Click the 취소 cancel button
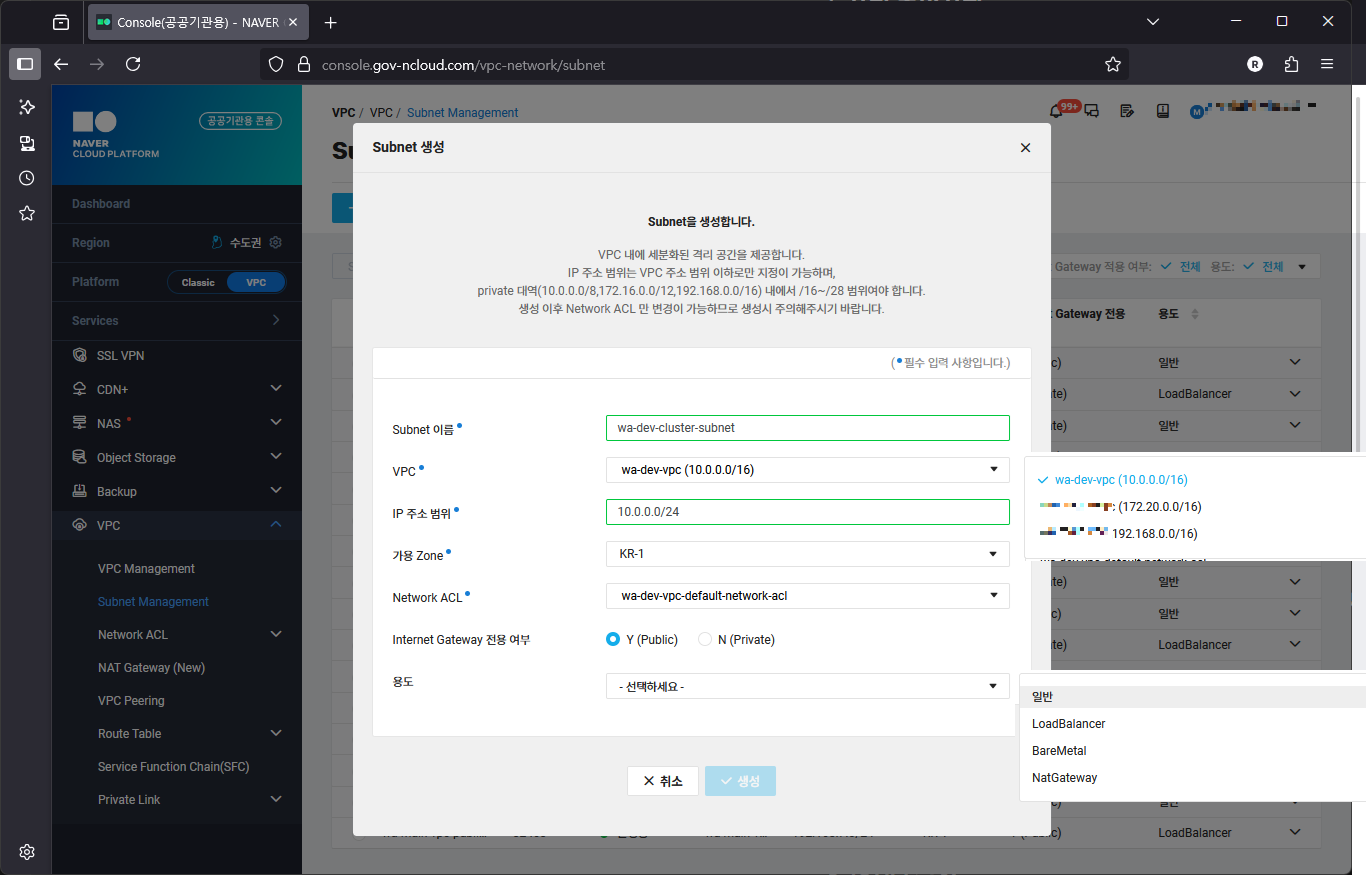Image resolution: width=1366 pixels, height=875 pixels. (663, 781)
